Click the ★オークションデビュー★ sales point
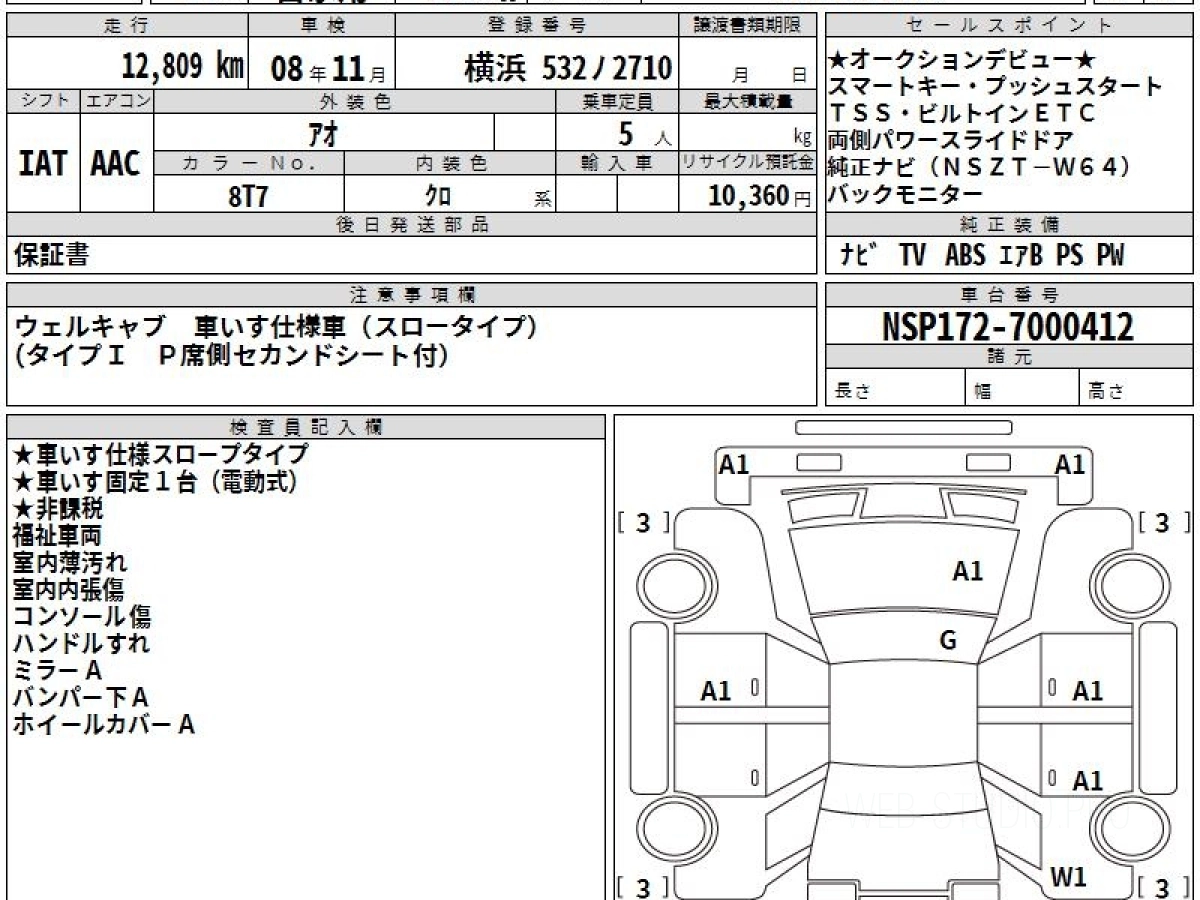The height and width of the screenshot is (900, 1200). pos(963,60)
